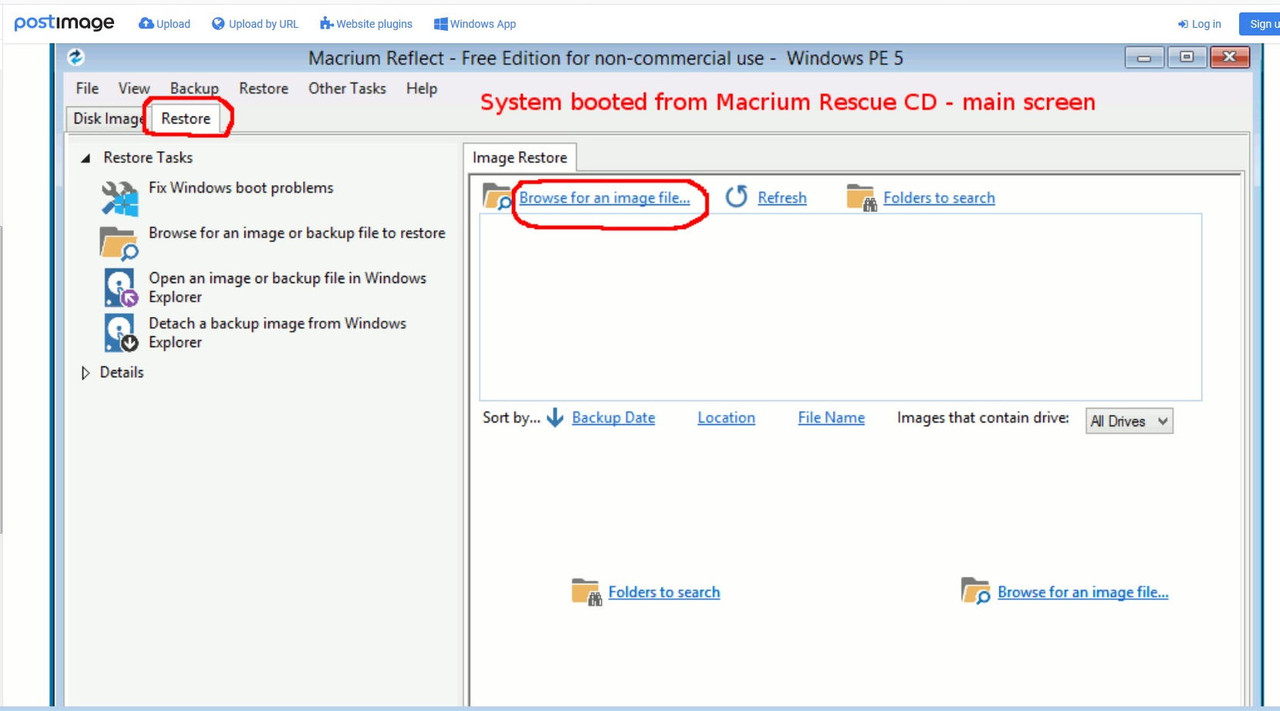This screenshot has width=1280, height=711.
Task: Click the Website plugins puzzle icon
Action: [326, 23]
